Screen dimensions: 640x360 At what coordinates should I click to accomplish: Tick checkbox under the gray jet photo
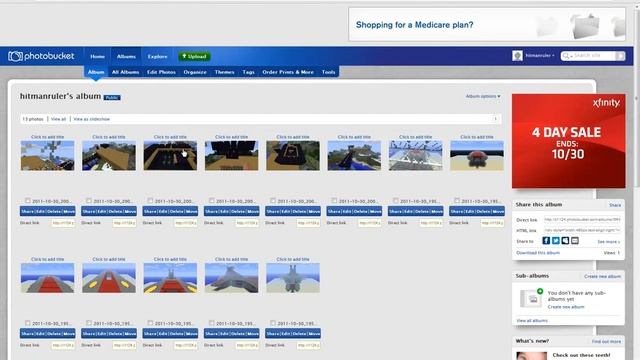pyautogui.click(x=211, y=323)
